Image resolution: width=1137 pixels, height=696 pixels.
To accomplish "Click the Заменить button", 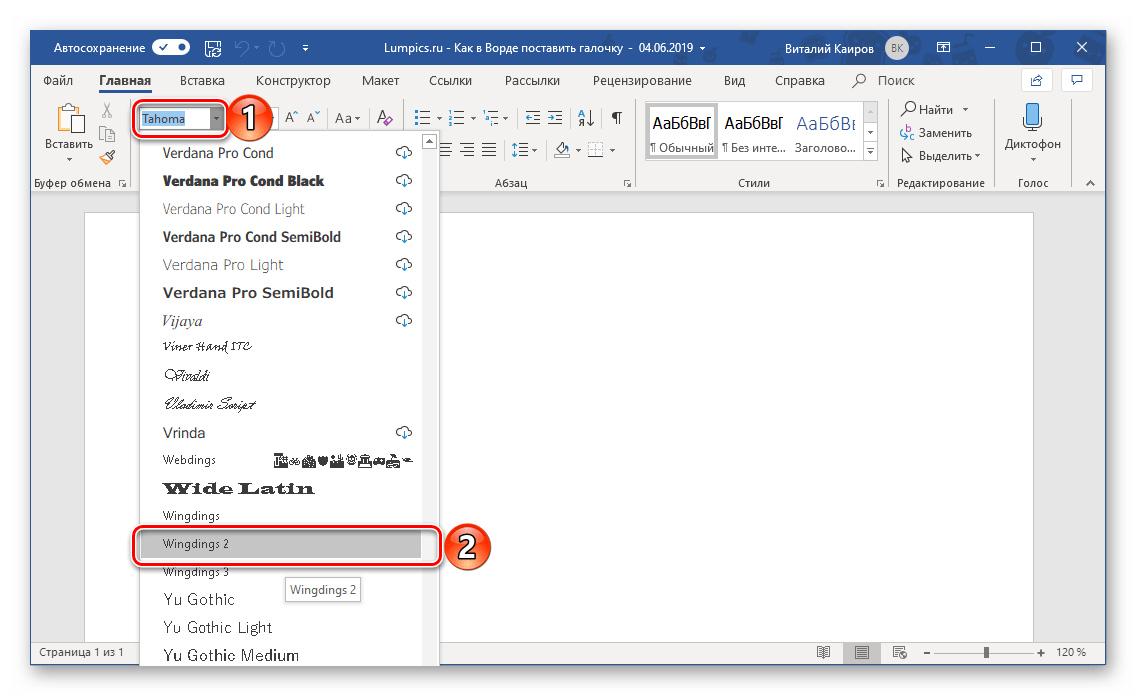I will pyautogui.click(x=936, y=133).
